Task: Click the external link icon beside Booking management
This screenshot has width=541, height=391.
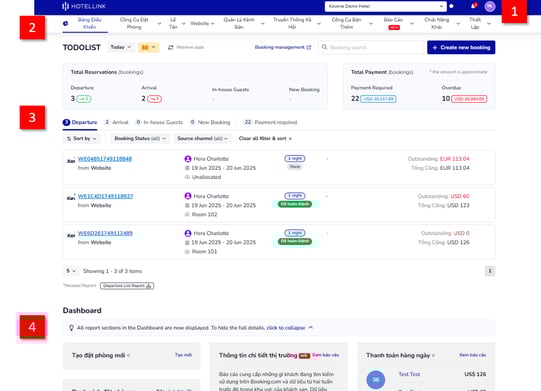Action: [x=308, y=47]
